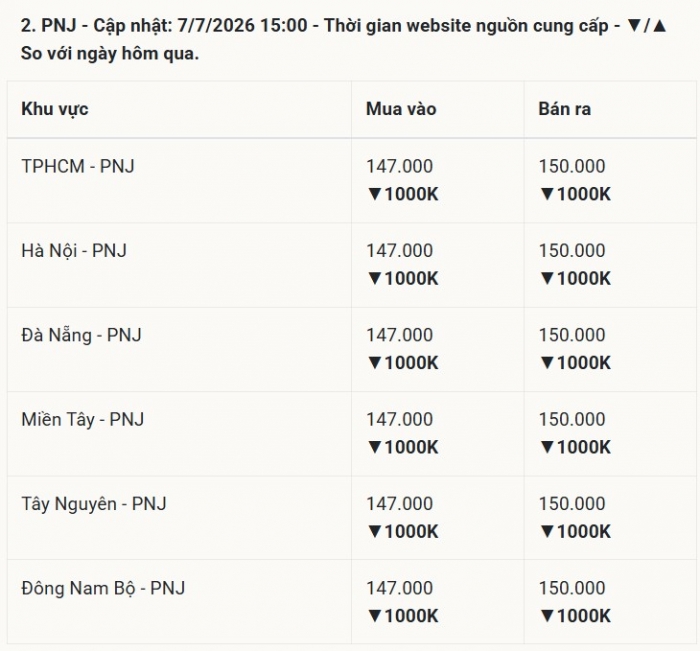Image resolution: width=700 pixels, height=651 pixels.
Task: Click Đà Nẵng buy price 147.000
Action: 400,335
